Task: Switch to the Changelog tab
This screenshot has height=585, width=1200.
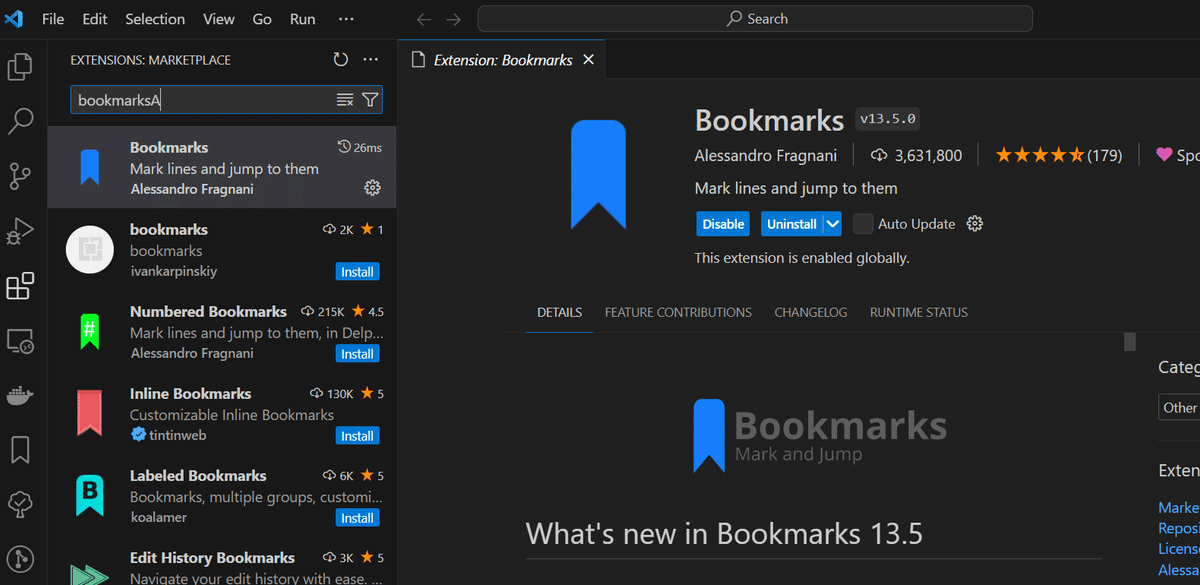Action: tap(811, 312)
